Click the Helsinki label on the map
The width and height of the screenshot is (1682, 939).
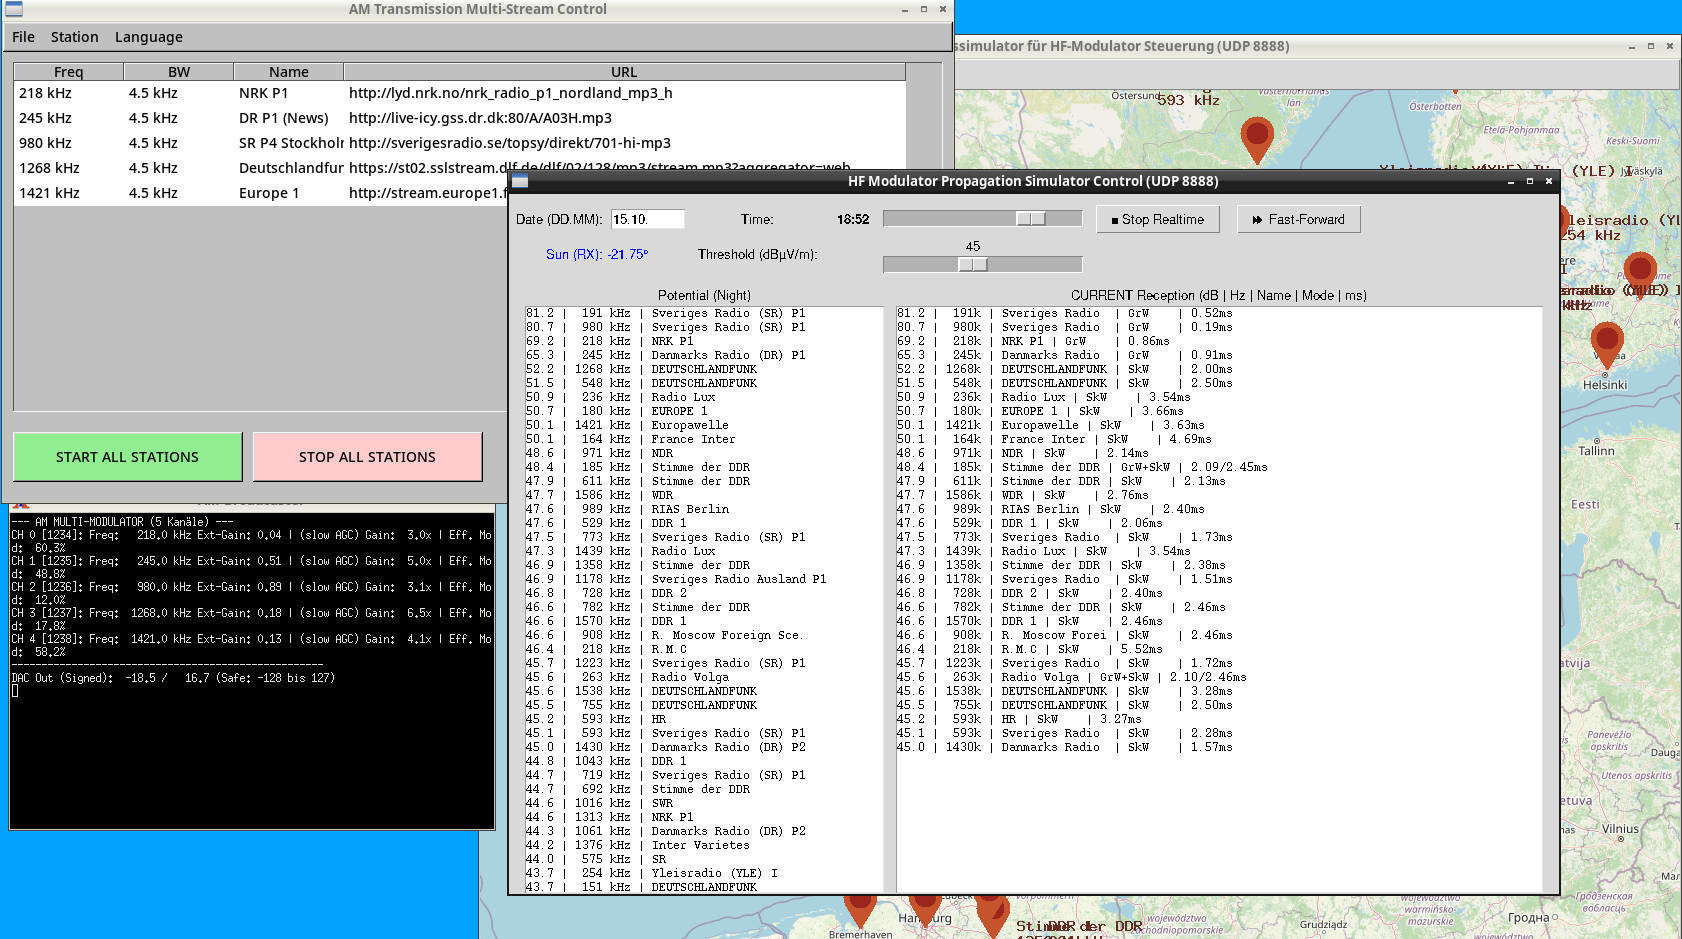[1605, 384]
